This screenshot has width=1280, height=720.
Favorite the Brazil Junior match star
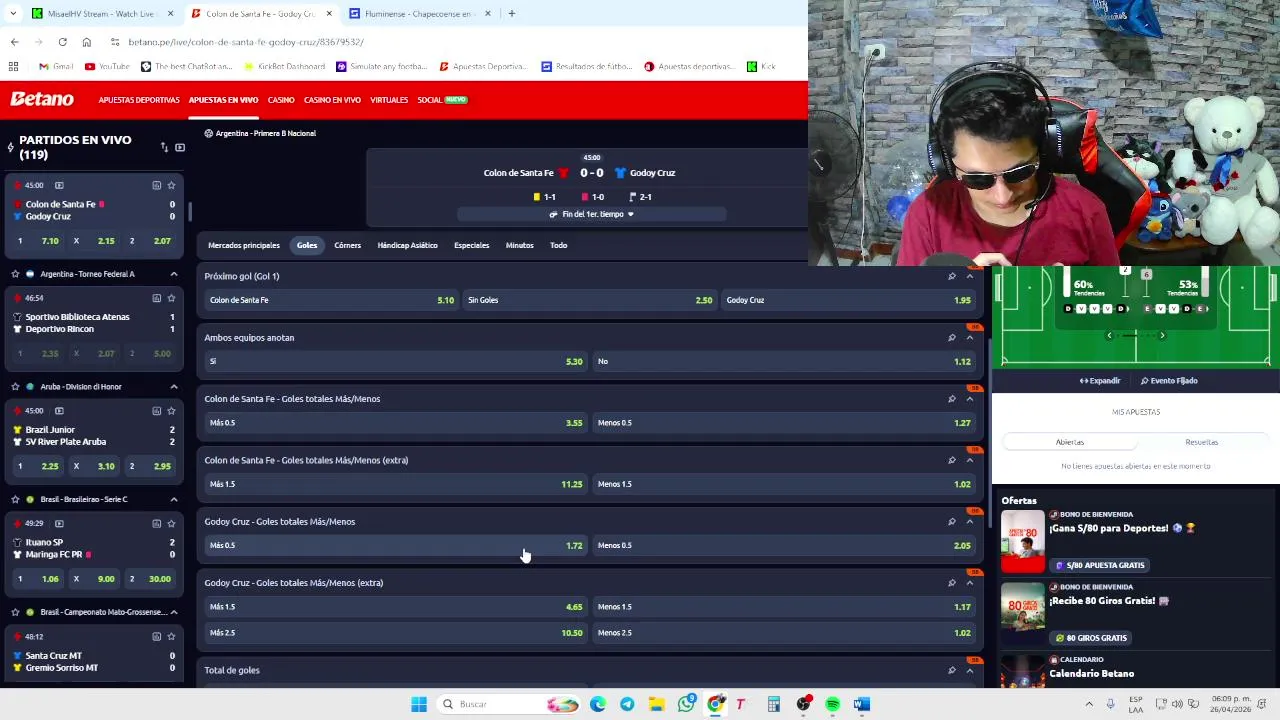click(x=171, y=411)
